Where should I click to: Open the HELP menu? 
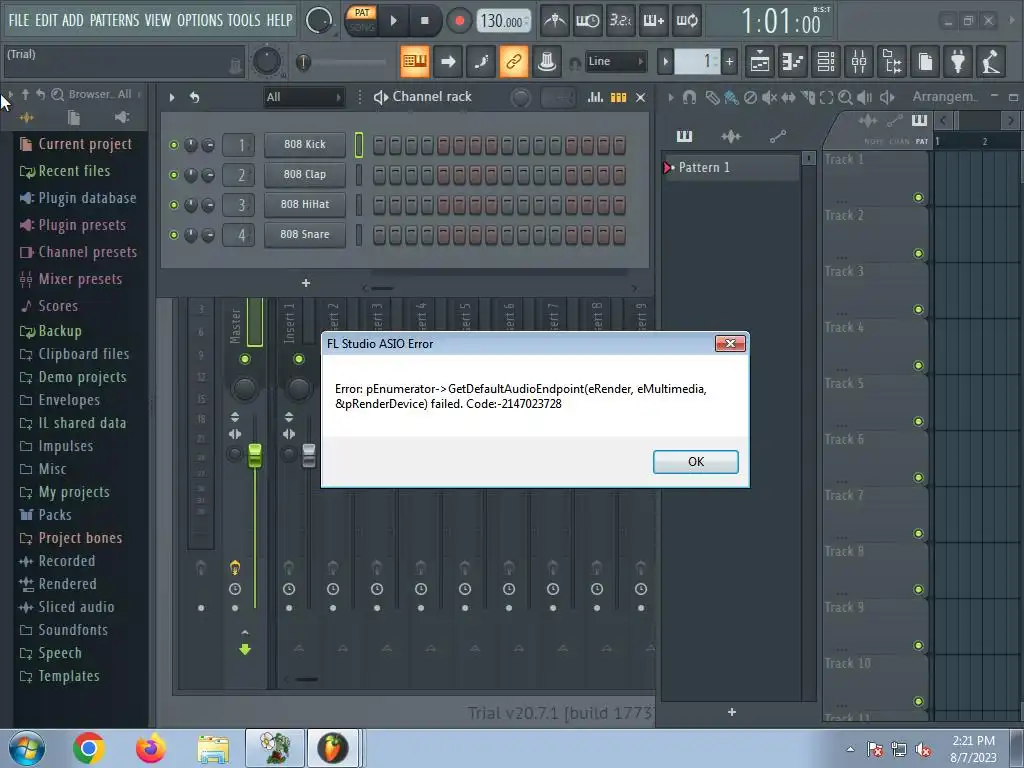(x=279, y=20)
